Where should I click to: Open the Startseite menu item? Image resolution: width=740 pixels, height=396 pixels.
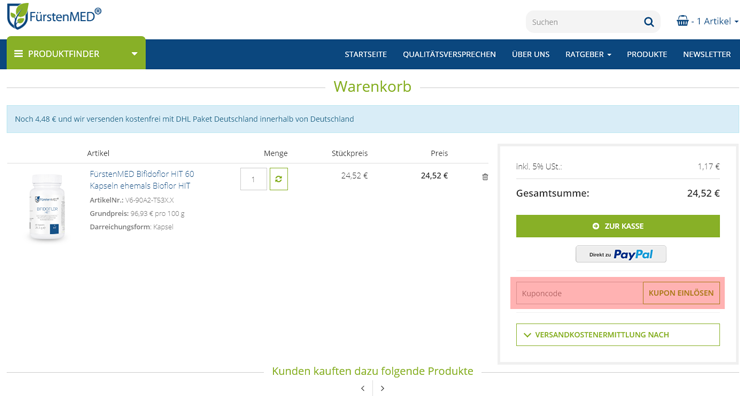tap(365, 54)
